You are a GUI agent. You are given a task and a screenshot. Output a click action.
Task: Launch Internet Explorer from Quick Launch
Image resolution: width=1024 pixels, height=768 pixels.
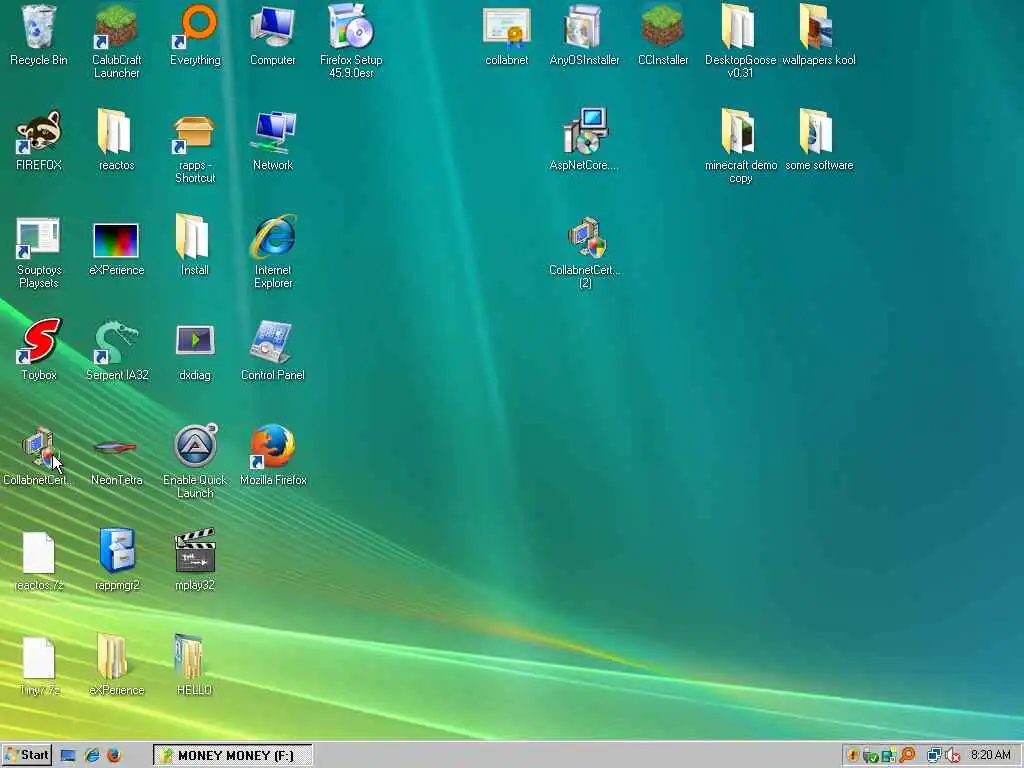[91, 756]
